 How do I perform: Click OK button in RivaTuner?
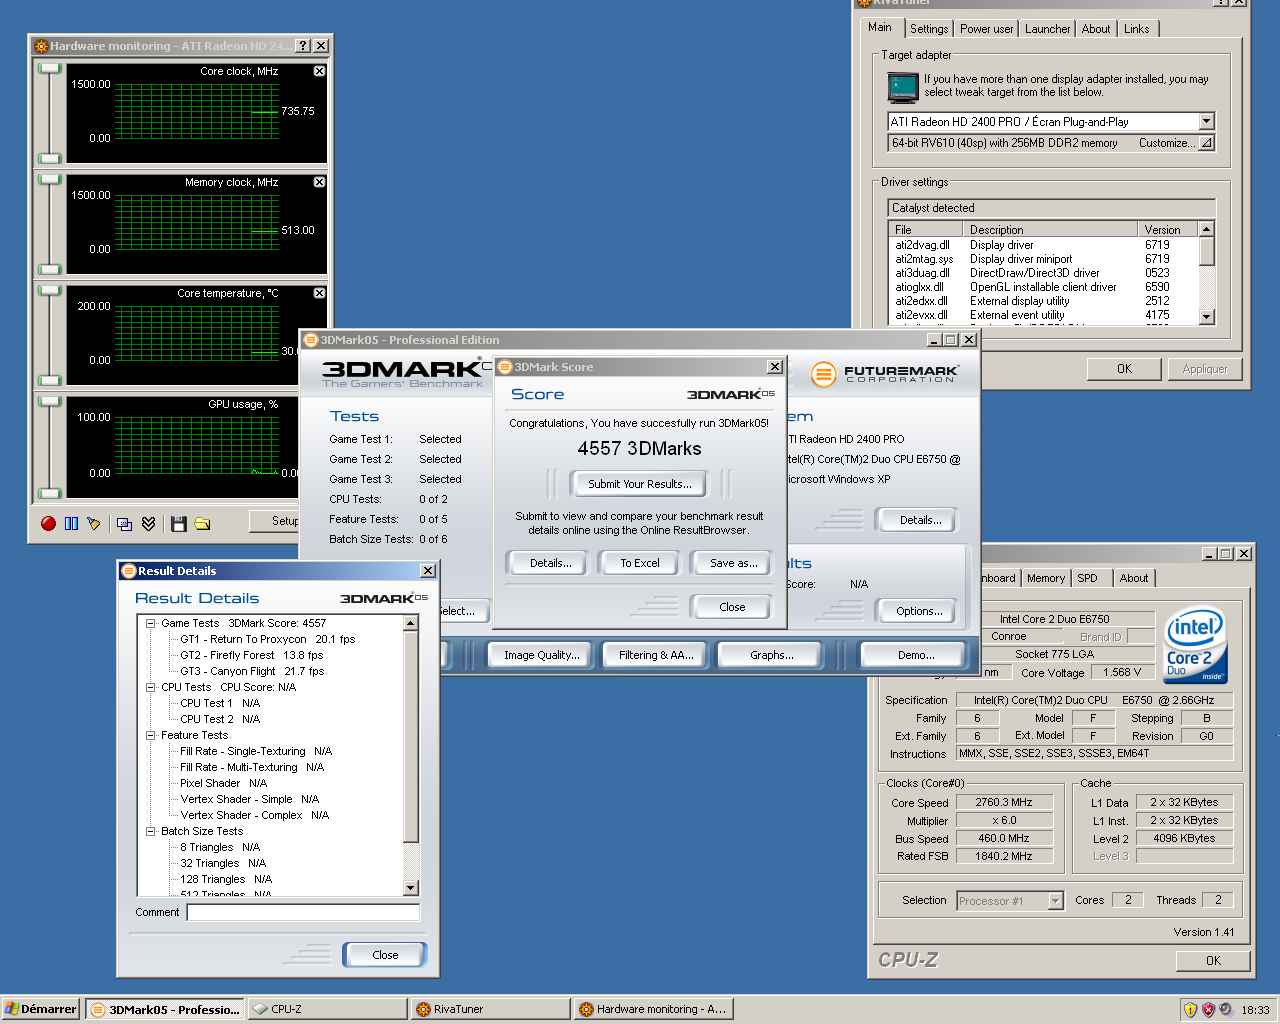[x=1125, y=369]
